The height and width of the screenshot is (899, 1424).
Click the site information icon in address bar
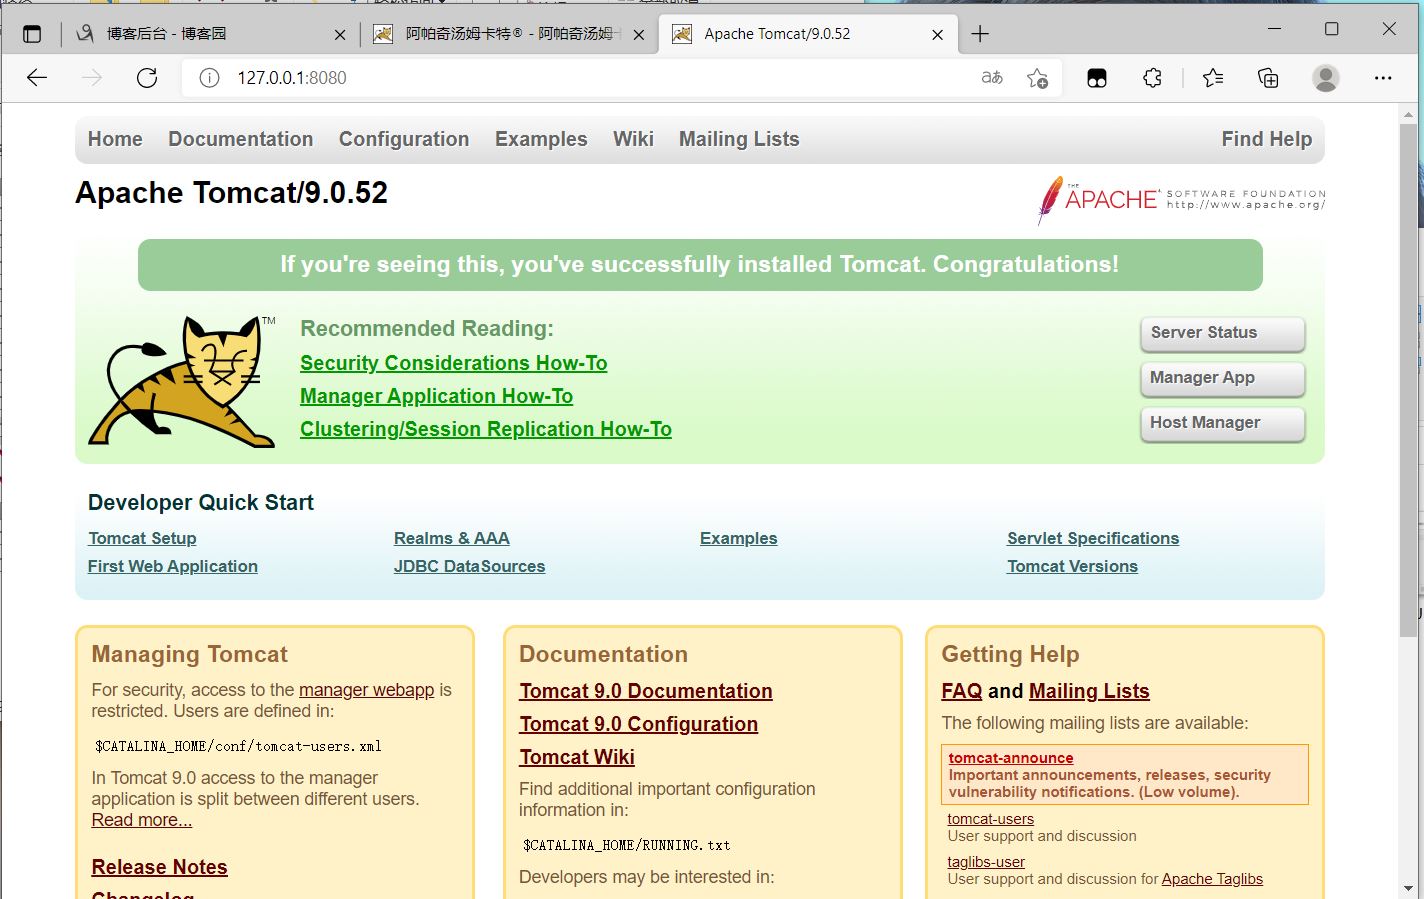[x=209, y=78]
